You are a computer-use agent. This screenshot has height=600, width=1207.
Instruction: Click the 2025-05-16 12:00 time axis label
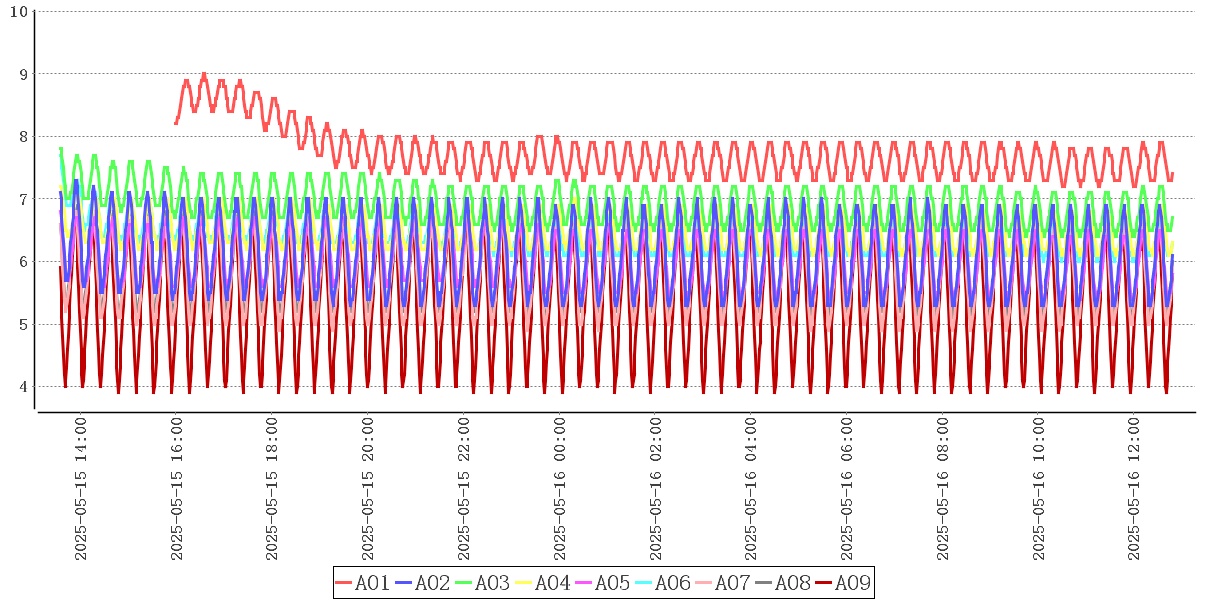(1134, 490)
